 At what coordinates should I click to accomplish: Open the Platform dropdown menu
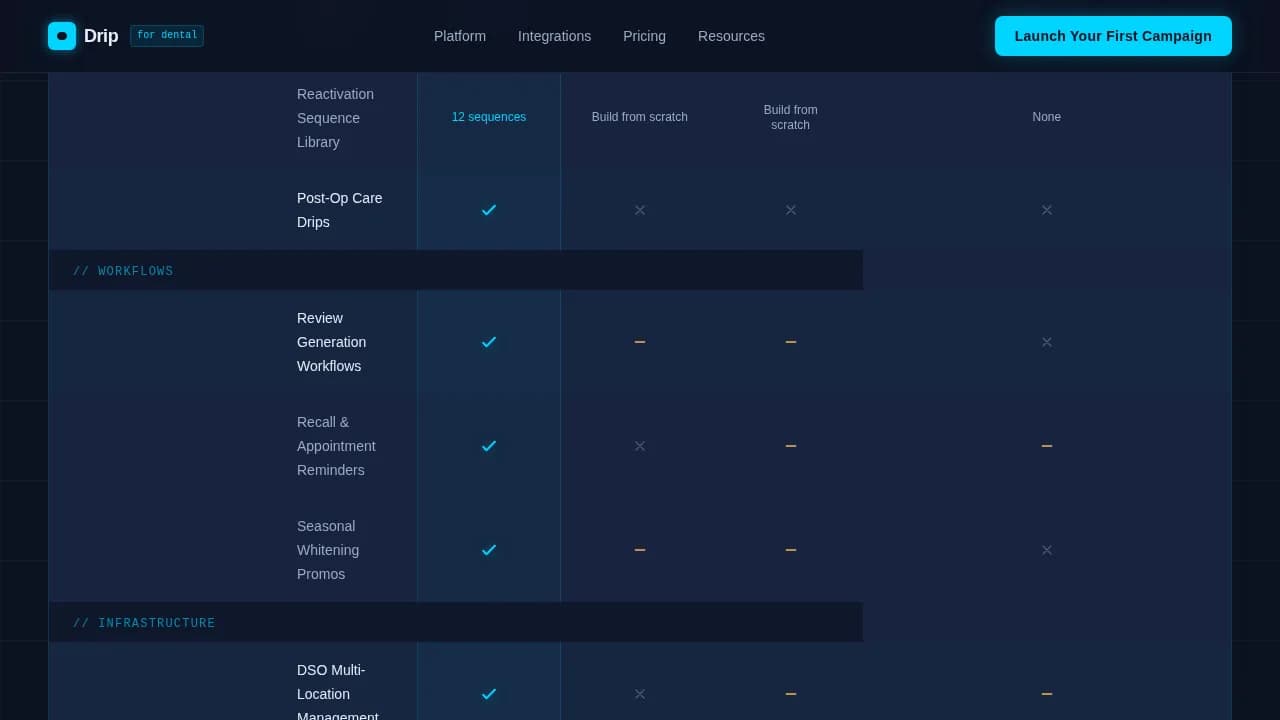tap(459, 36)
